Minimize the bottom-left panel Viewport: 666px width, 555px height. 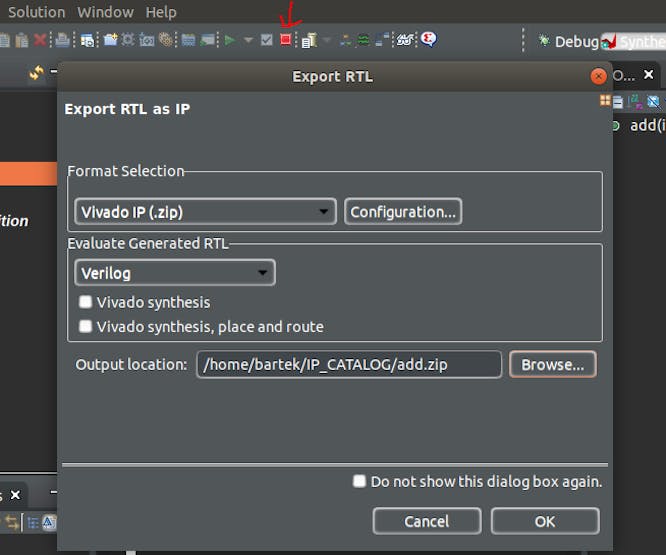tap(54, 492)
